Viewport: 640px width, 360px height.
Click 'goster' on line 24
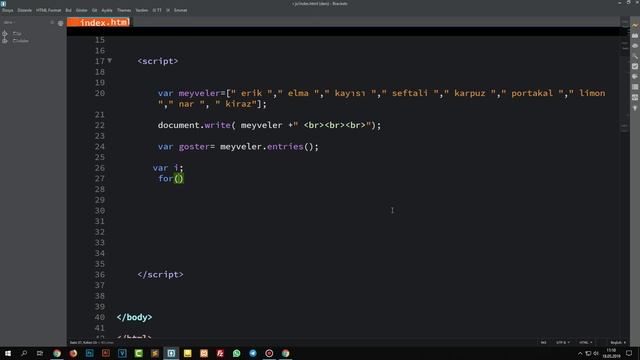coord(194,147)
